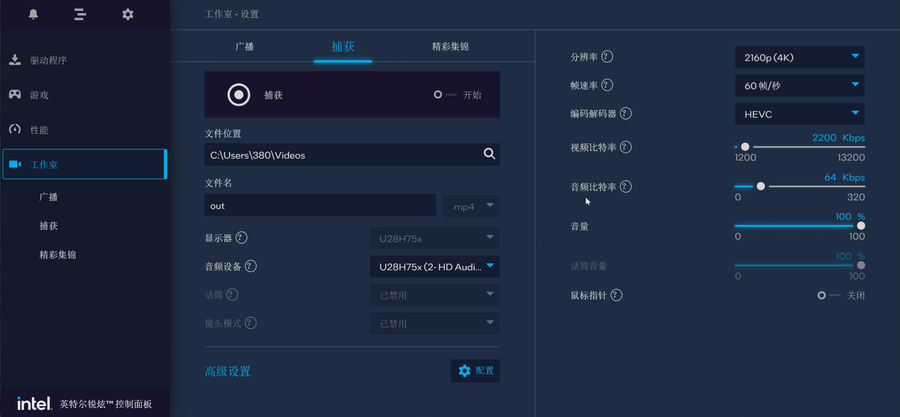Click the 音频比特率 slider handle

761,186
